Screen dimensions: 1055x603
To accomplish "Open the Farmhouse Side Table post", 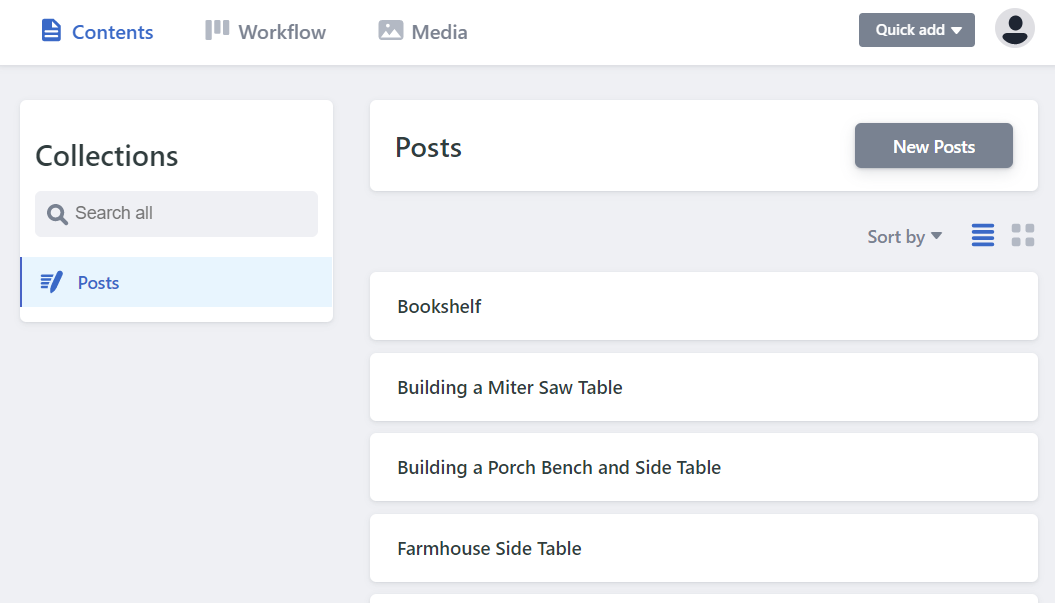I will pos(703,548).
